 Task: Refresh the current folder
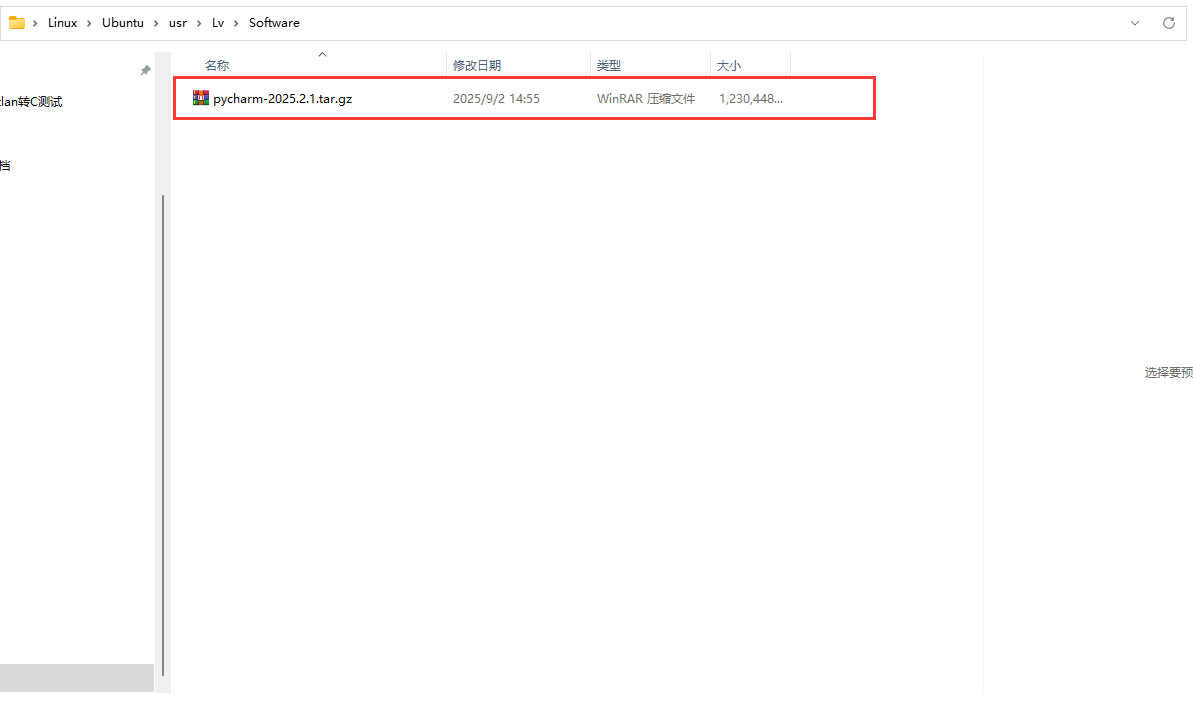coord(1169,23)
